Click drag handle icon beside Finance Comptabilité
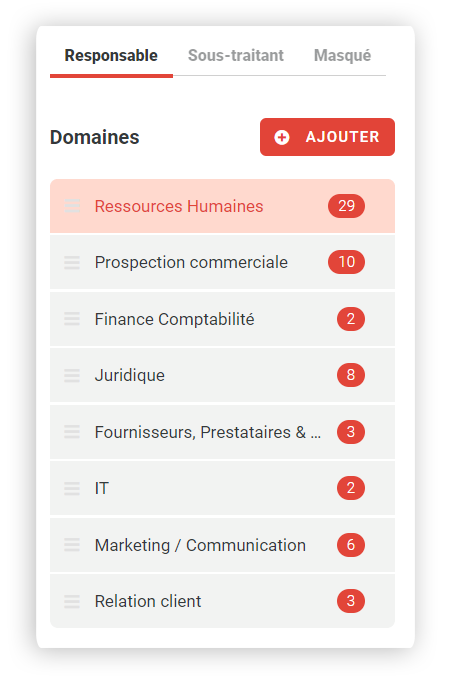Screen dimensions: 455x687 pos(72,319)
